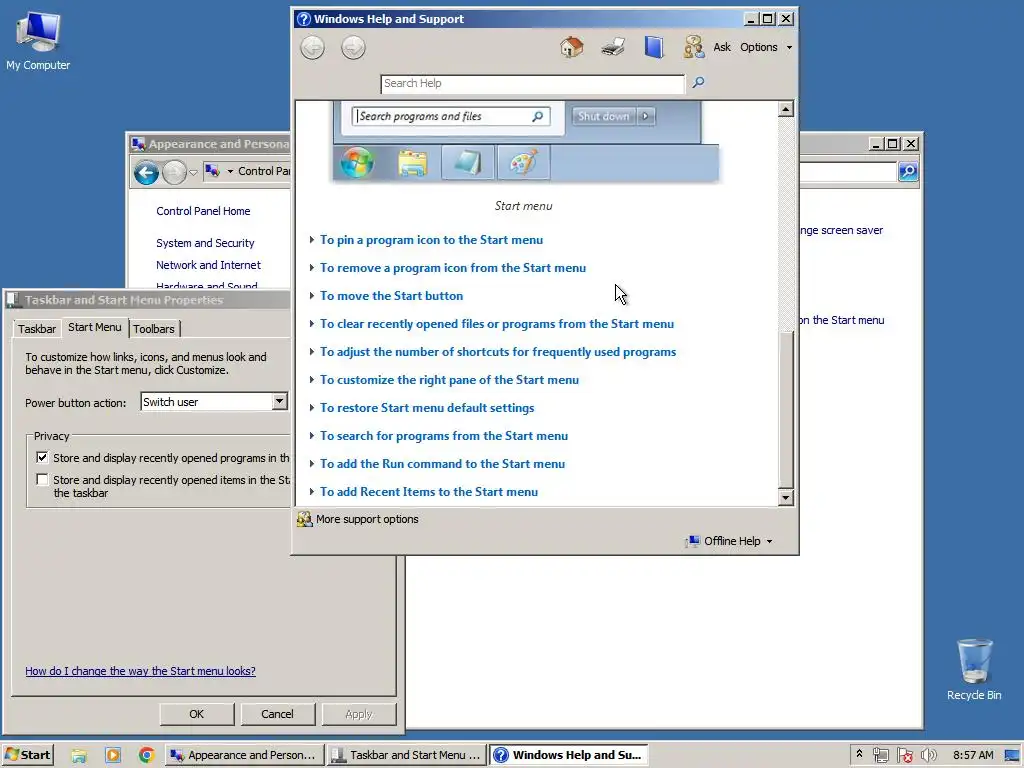Viewport: 1024px width, 768px height.
Task: Switch to the Start Menu tab
Action: tap(95, 327)
